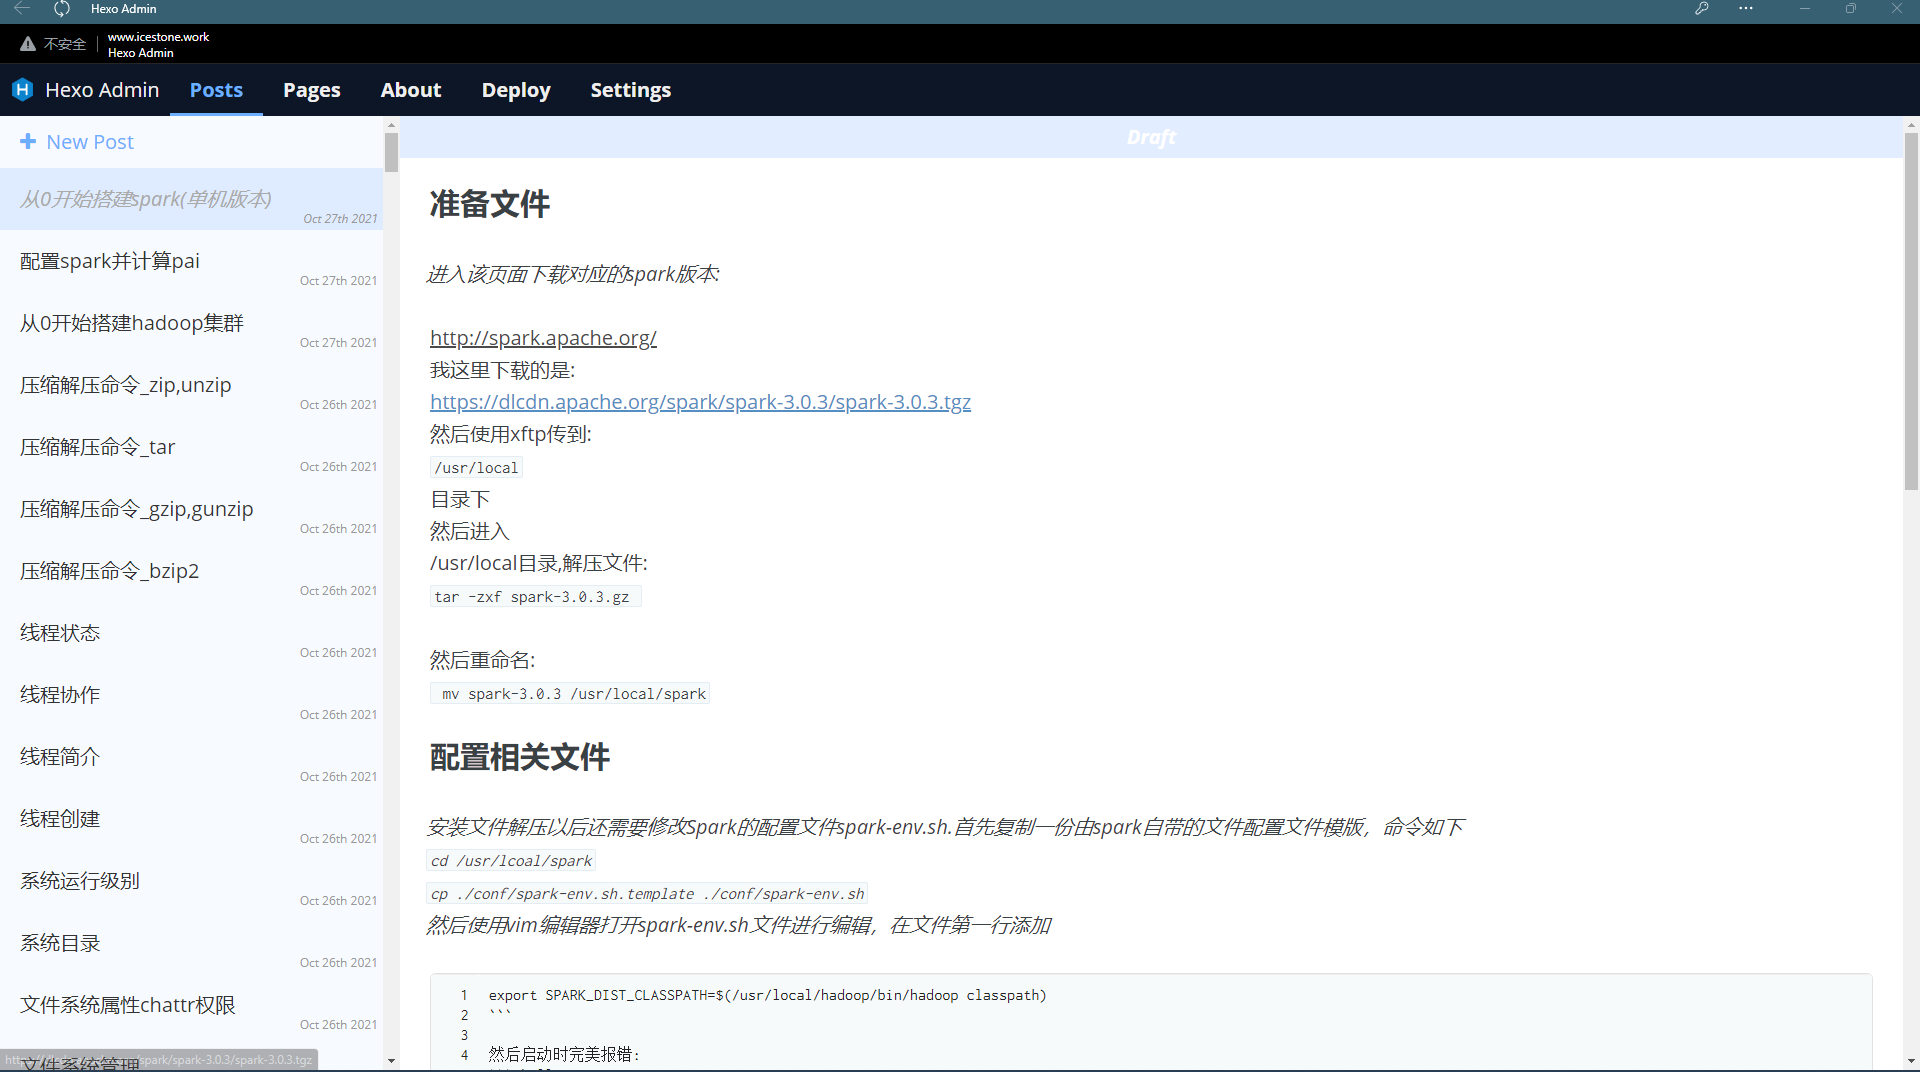1920x1072 pixels.
Task: Click the password key icon in title bar
Action: click(x=1701, y=9)
